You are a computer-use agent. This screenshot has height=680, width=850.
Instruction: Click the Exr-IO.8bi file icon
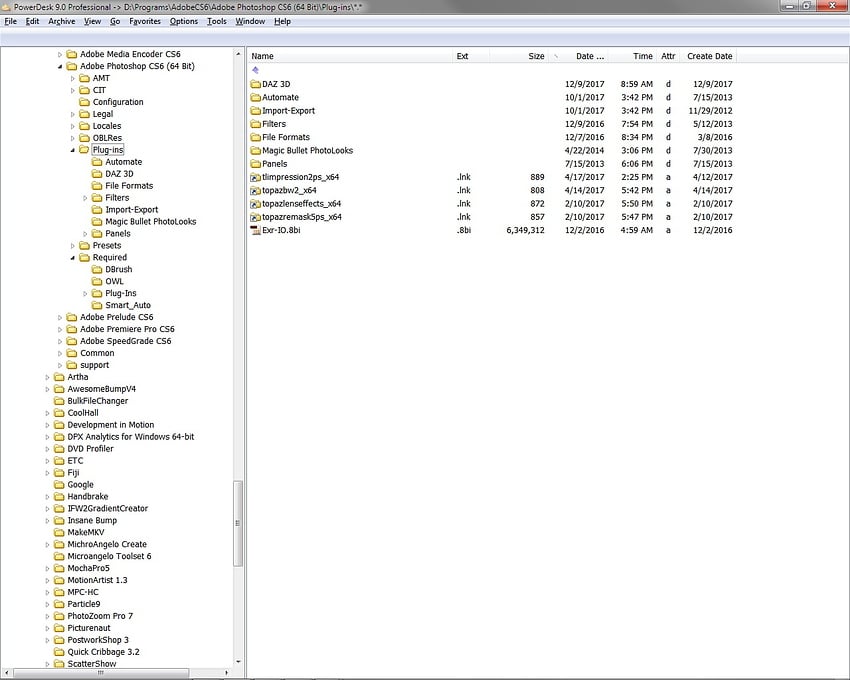(255, 230)
